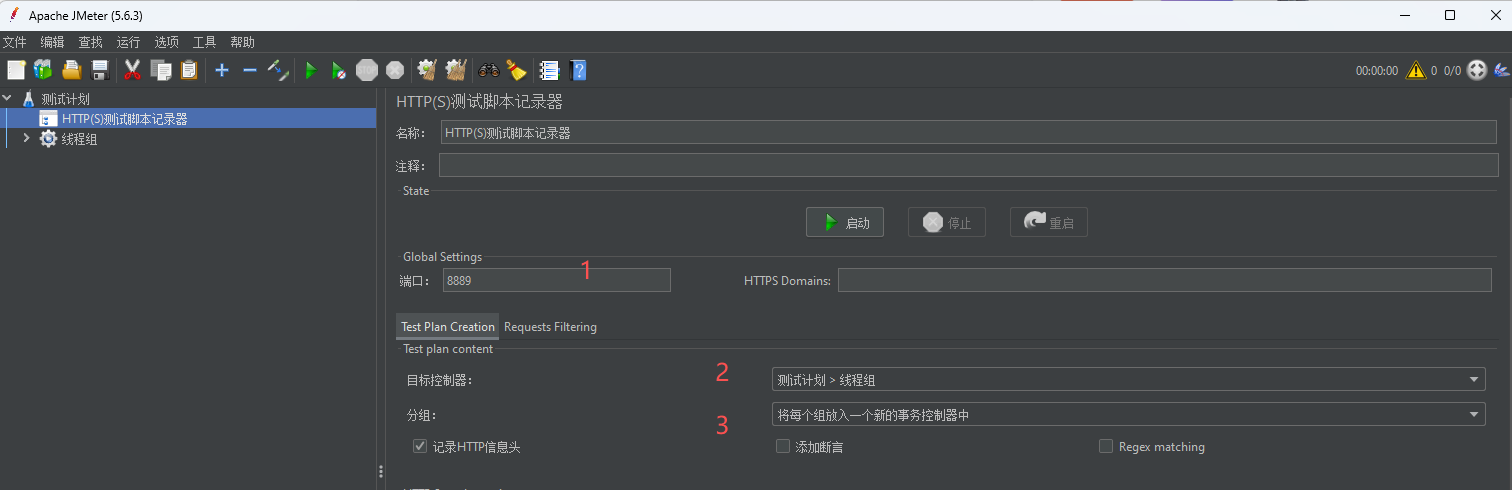Save the test plan with floppy icon
The image size is (1512, 490).
[x=99, y=70]
